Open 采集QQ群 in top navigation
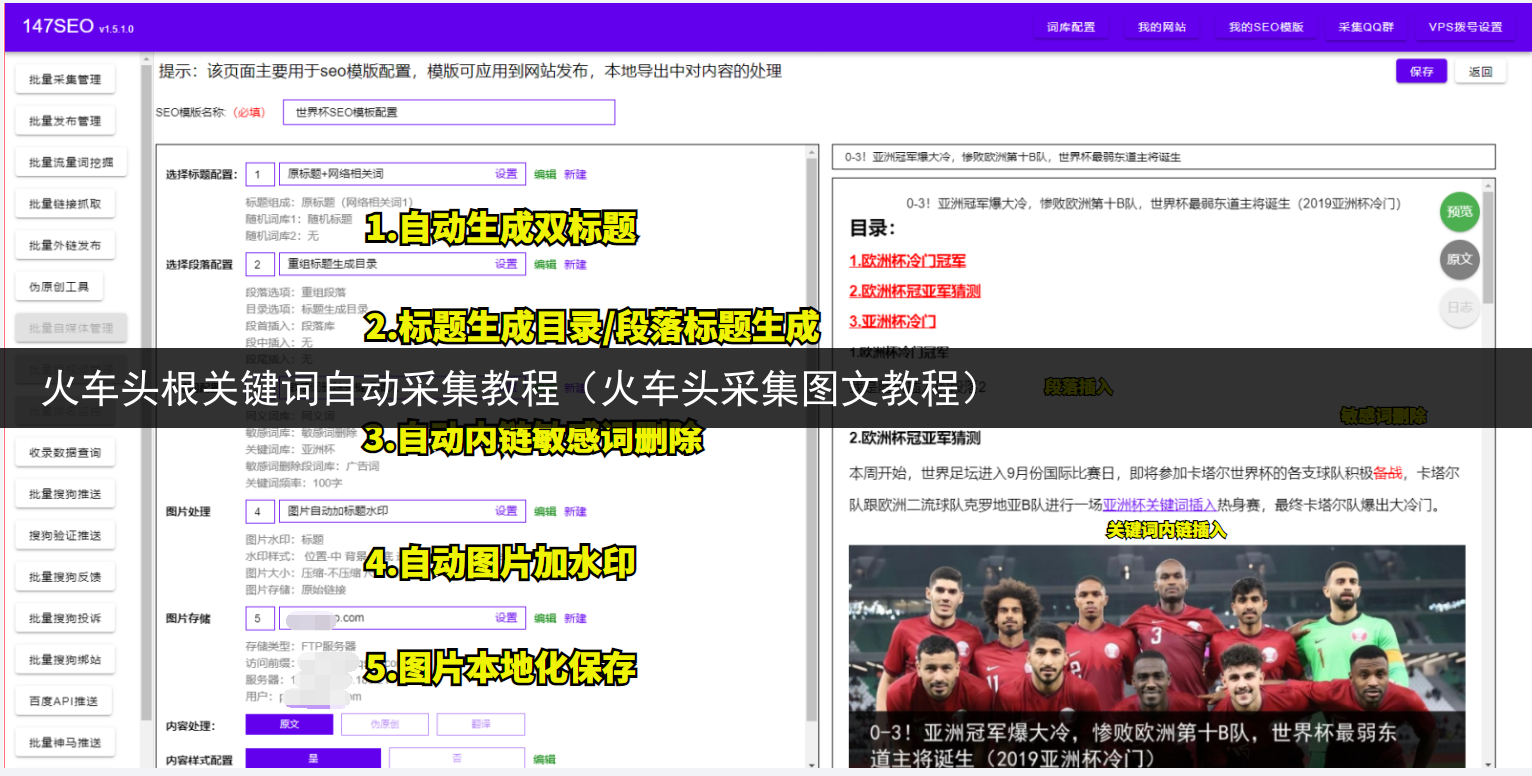Screen dimensions: 1532x776 (1366, 27)
